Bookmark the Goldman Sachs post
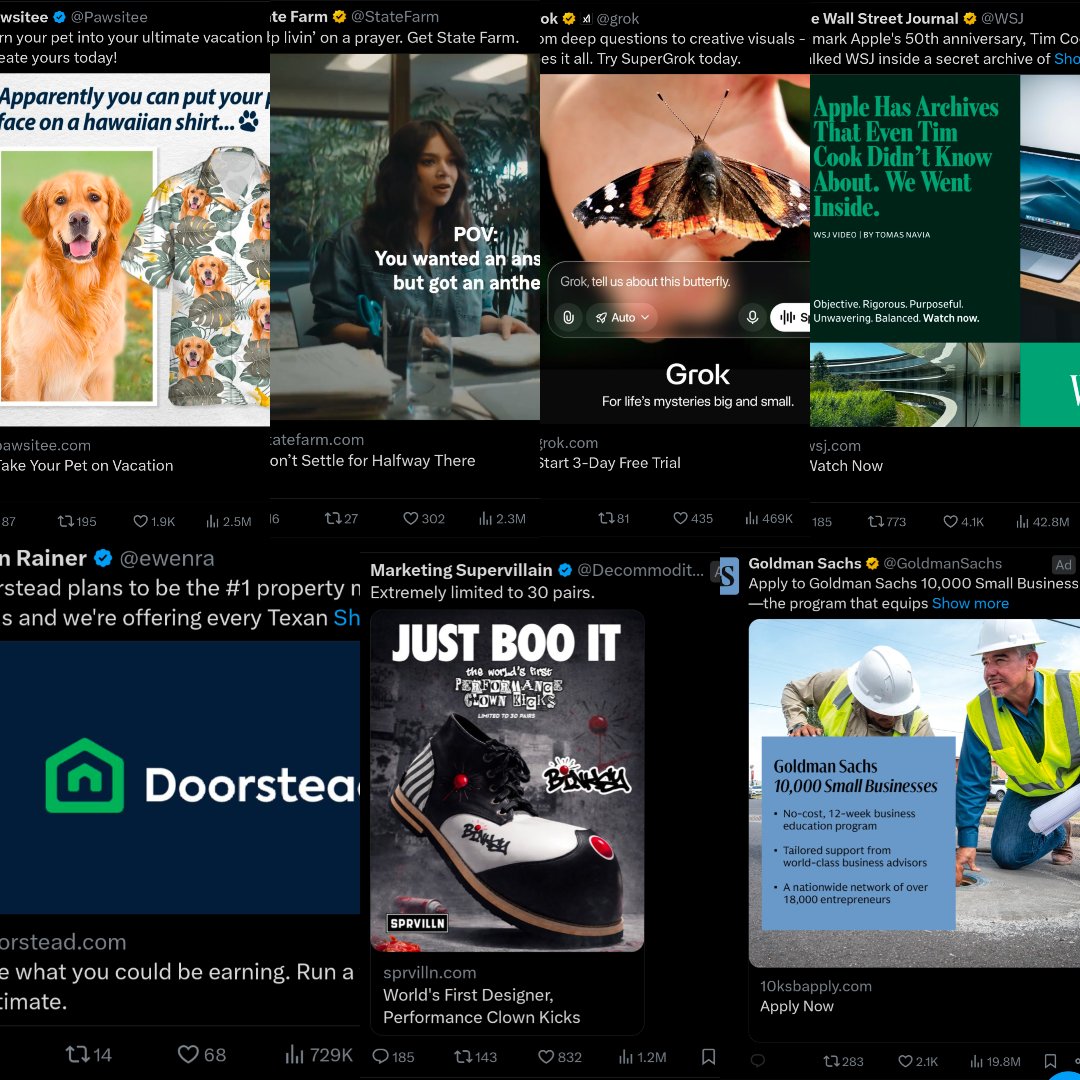Viewport: 1080px width, 1080px height. point(1050,1061)
